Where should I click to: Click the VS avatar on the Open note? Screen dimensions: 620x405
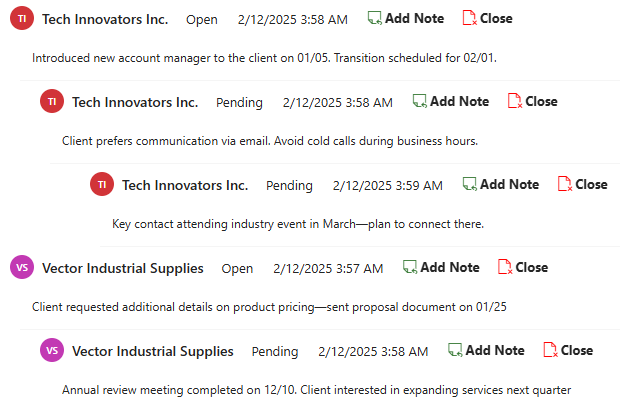click(x=21, y=268)
